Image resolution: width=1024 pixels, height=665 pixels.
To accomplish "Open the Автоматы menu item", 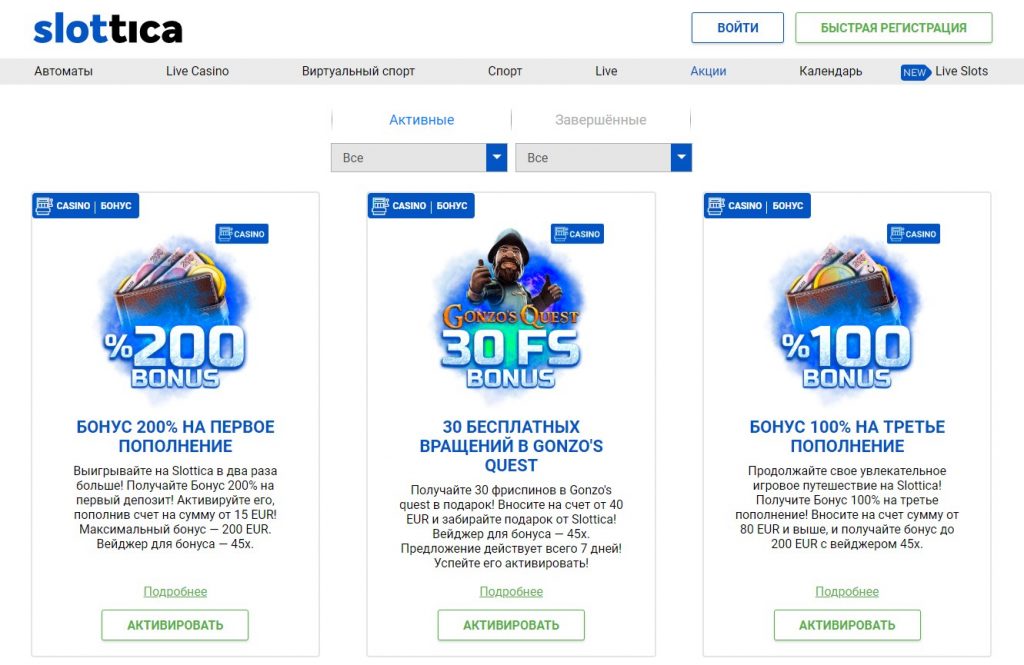I will (63, 71).
